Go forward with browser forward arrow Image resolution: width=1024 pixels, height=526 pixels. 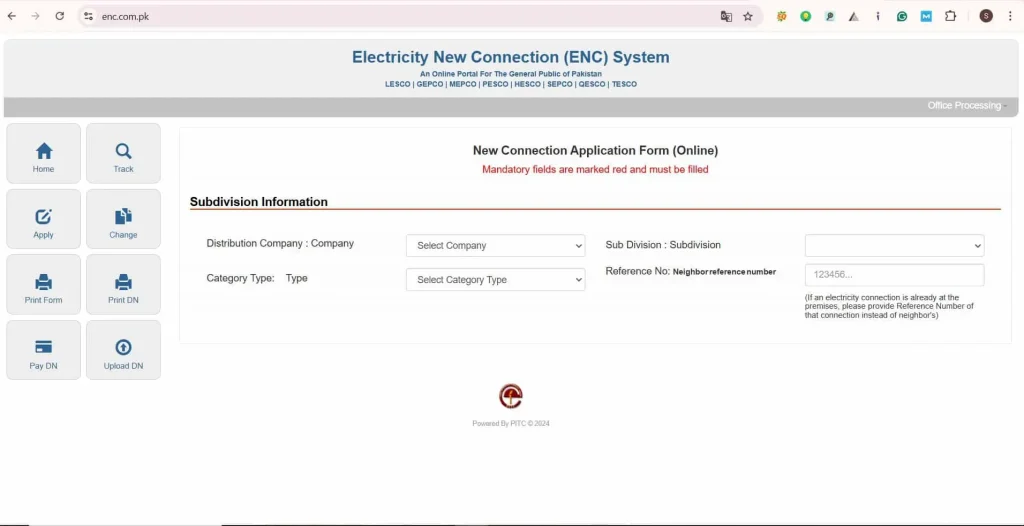click(x=35, y=16)
